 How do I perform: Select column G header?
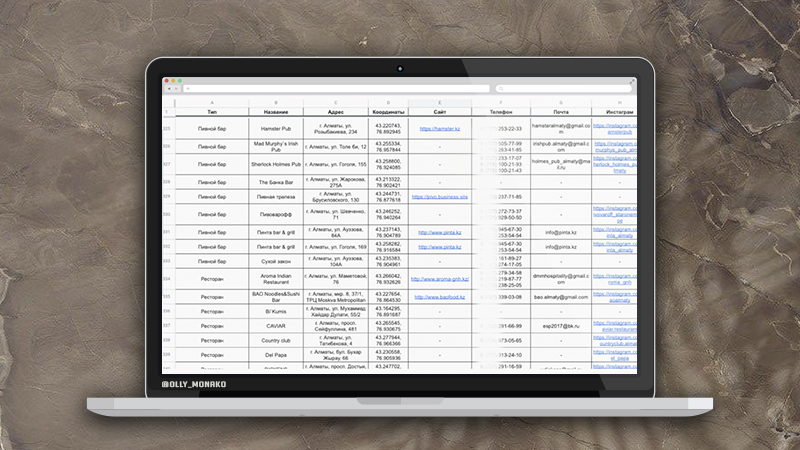[561, 103]
